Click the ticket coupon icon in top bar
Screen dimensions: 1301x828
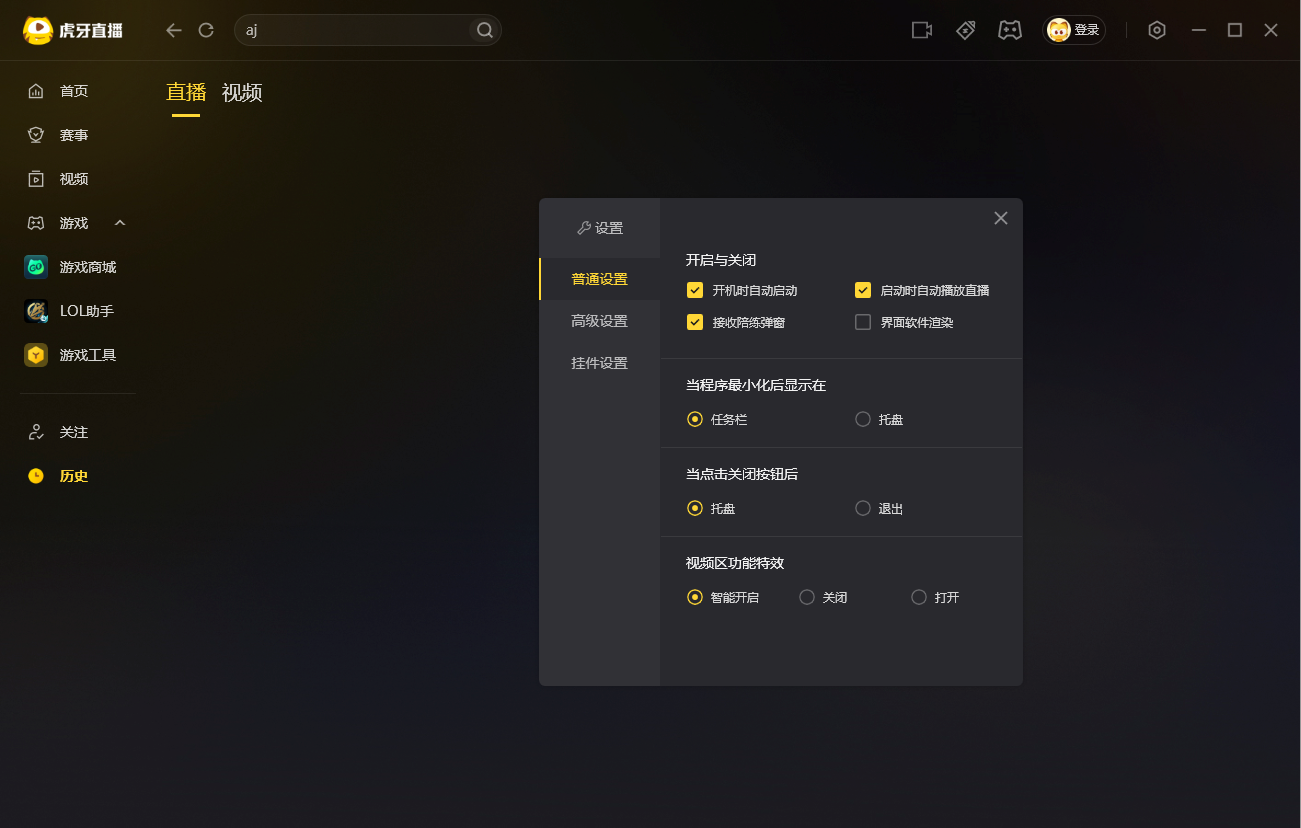[x=966, y=30]
